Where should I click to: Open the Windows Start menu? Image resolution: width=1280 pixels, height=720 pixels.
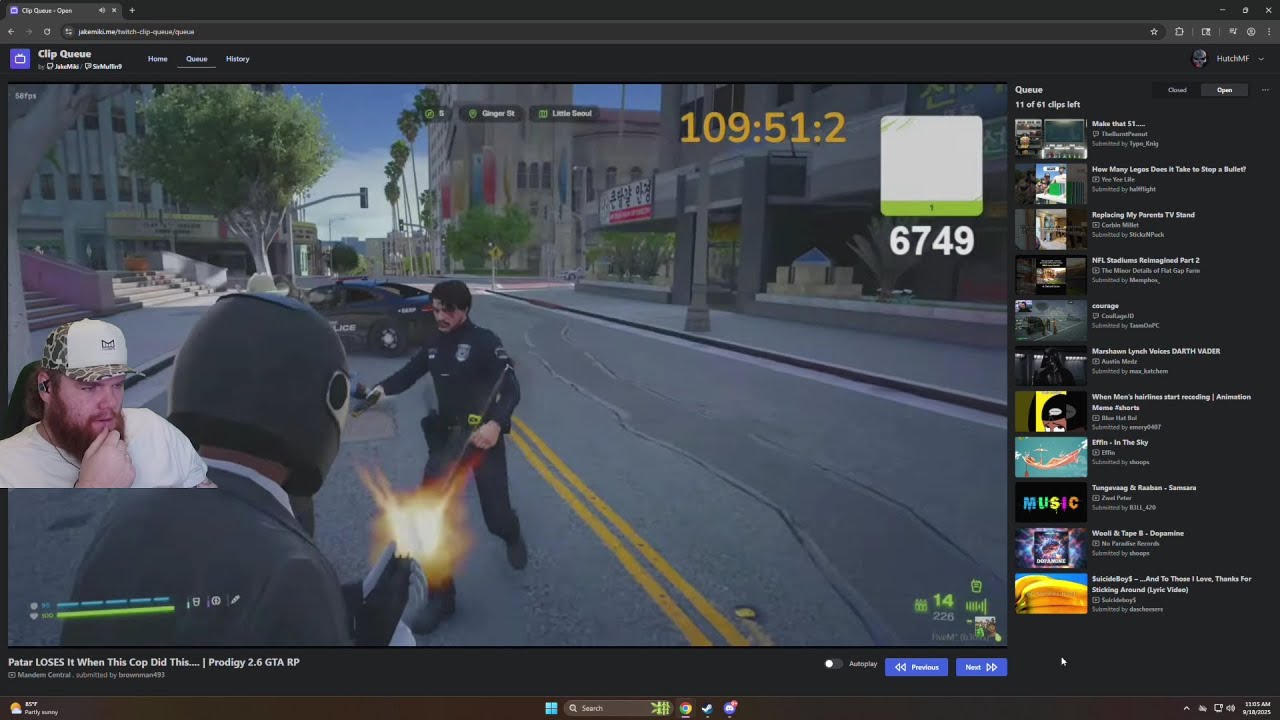pos(551,708)
